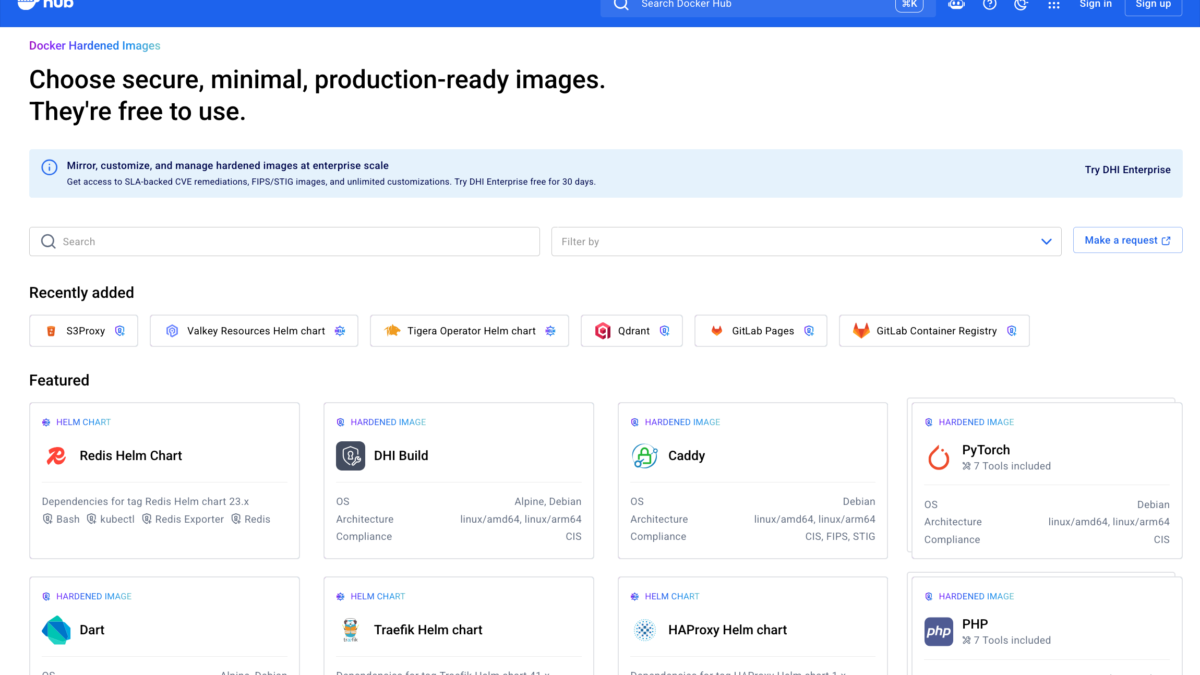Click kubectl dependency in Redis Helm card
1200x675 pixels.
tap(110, 519)
